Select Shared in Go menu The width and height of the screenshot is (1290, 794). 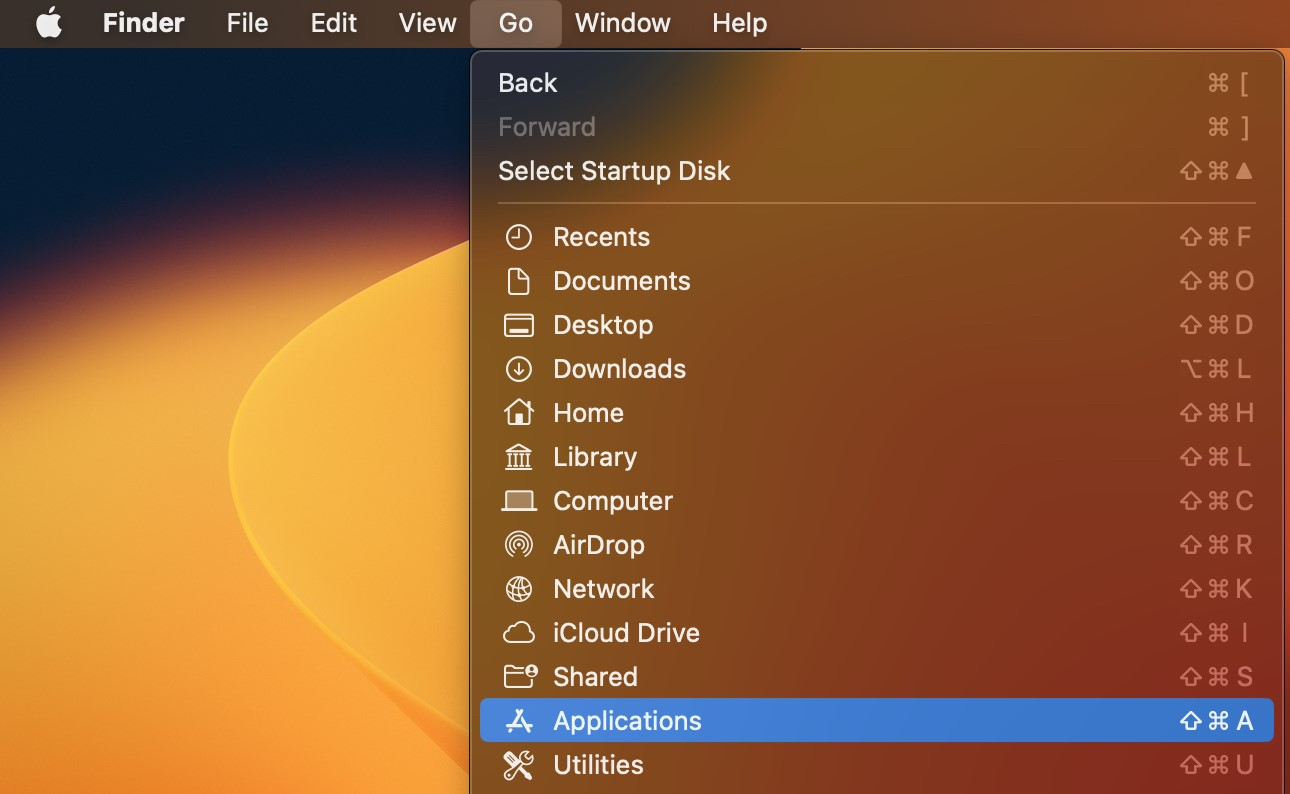pos(877,677)
